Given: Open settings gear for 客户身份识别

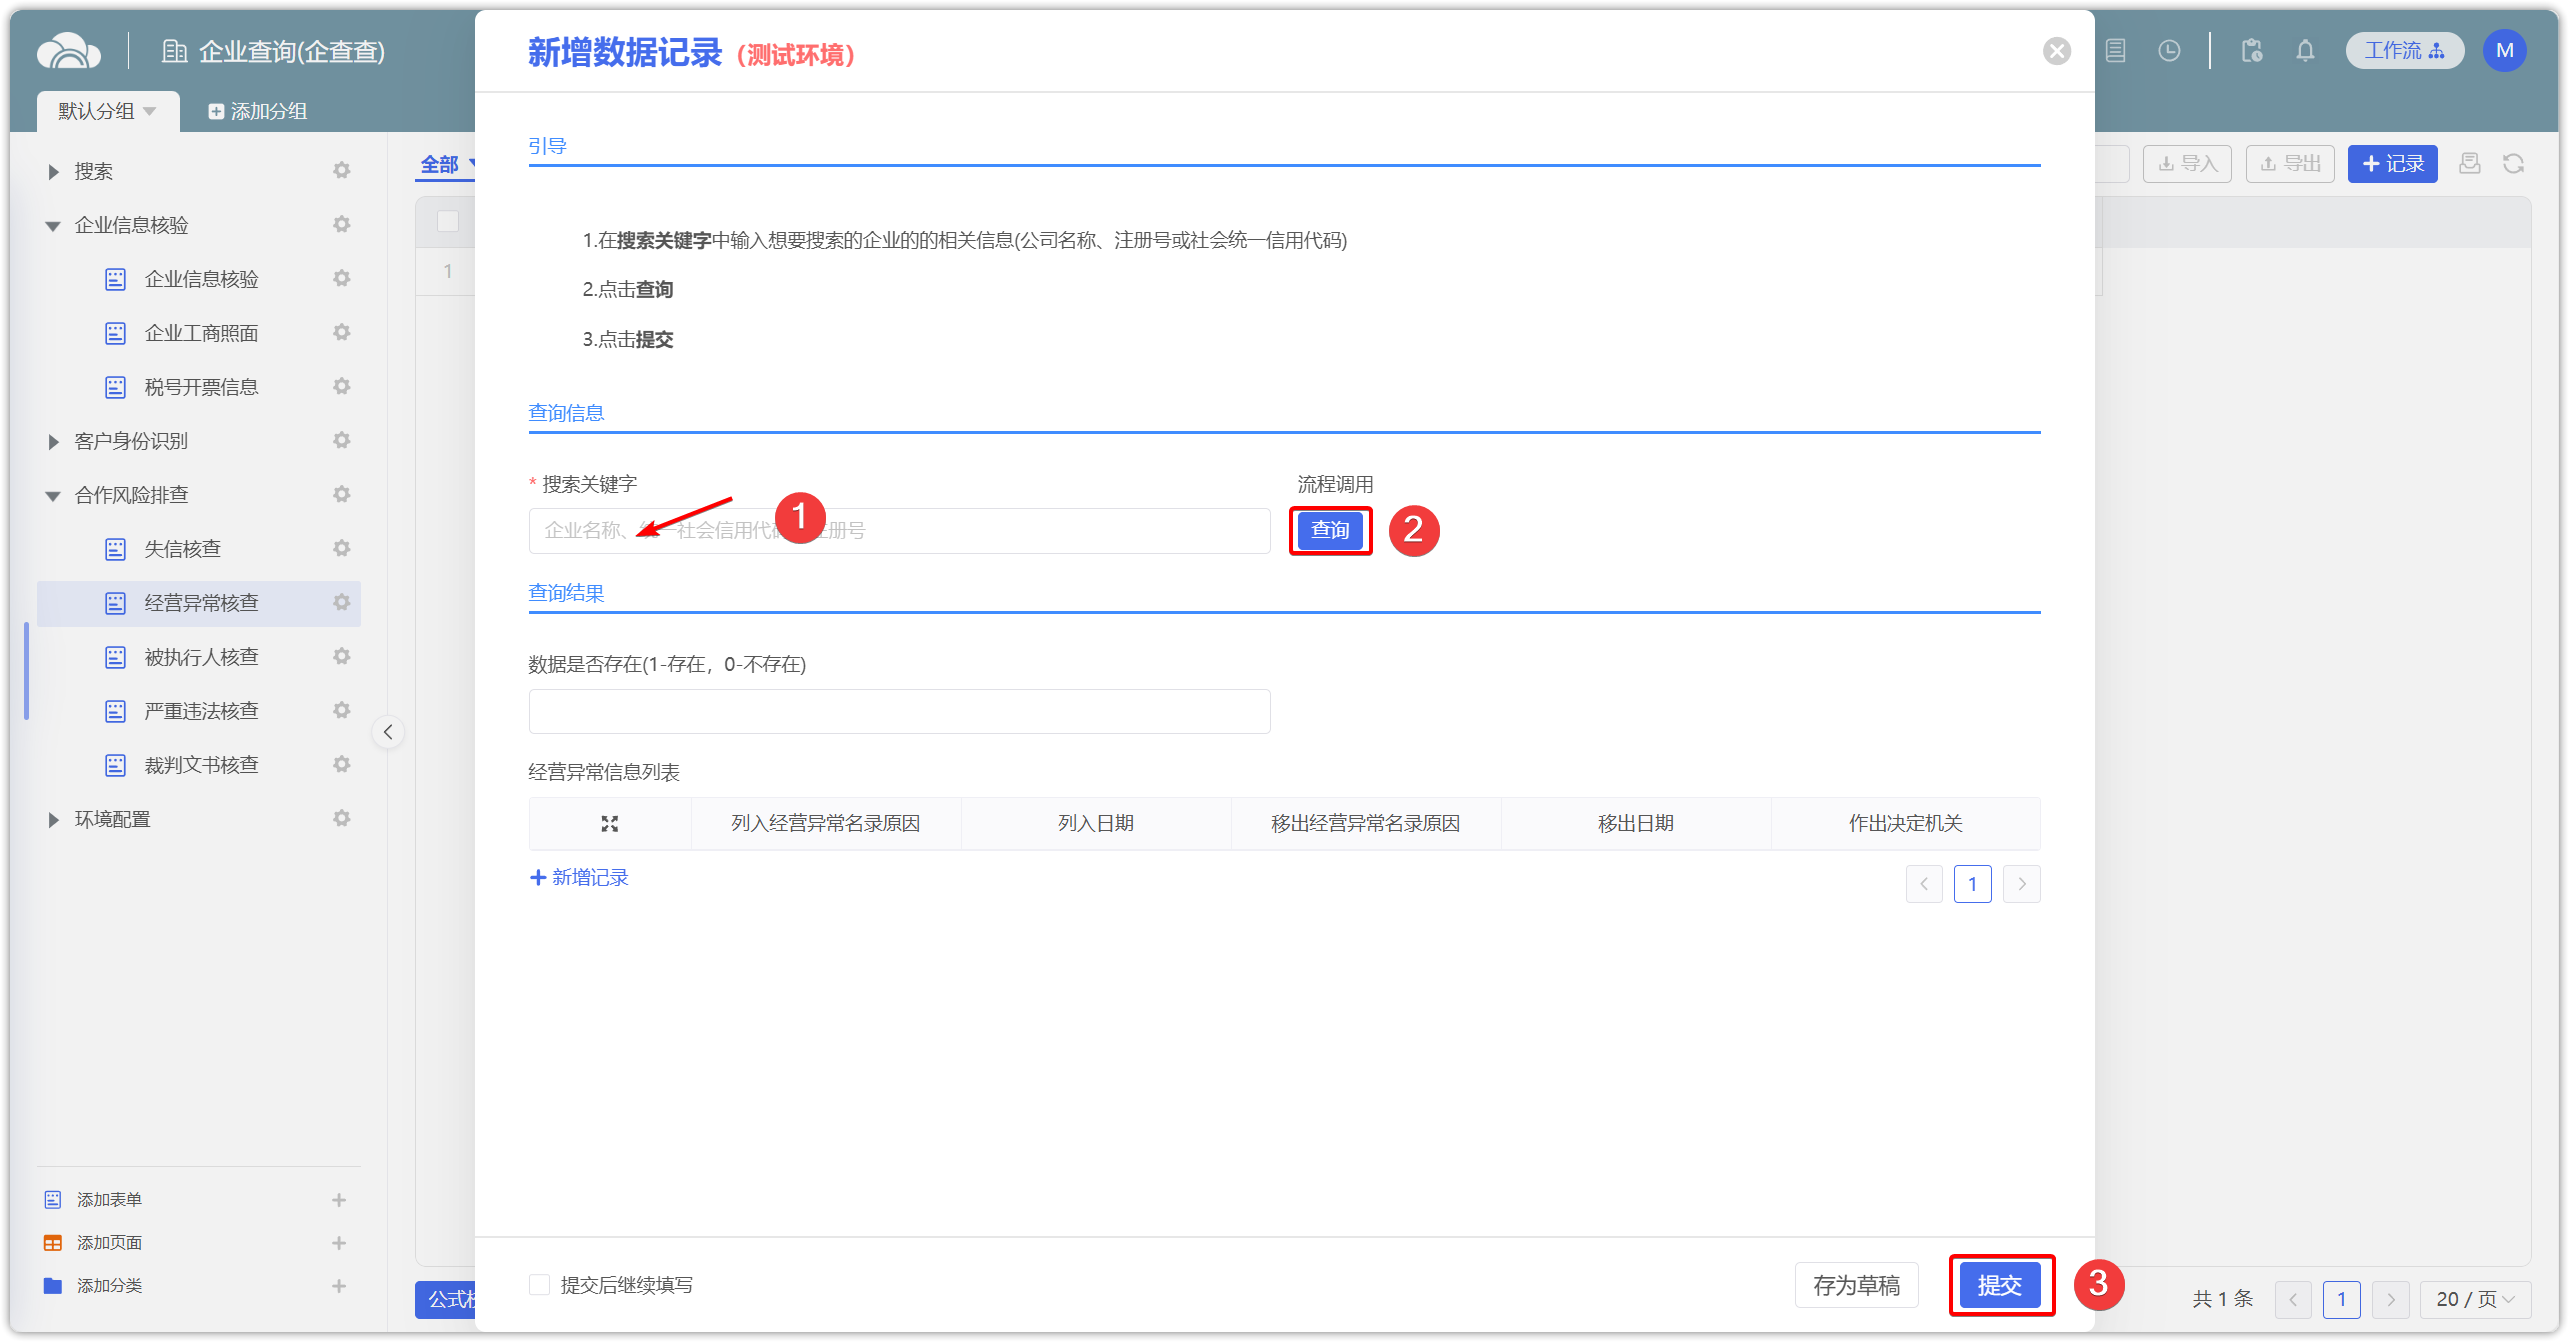Looking at the screenshot, I should 342,440.
